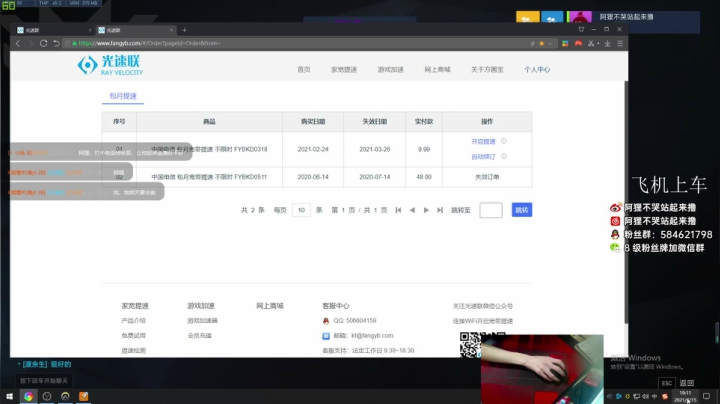Go to previous page arrow
The image size is (720, 404).
tap(412, 210)
